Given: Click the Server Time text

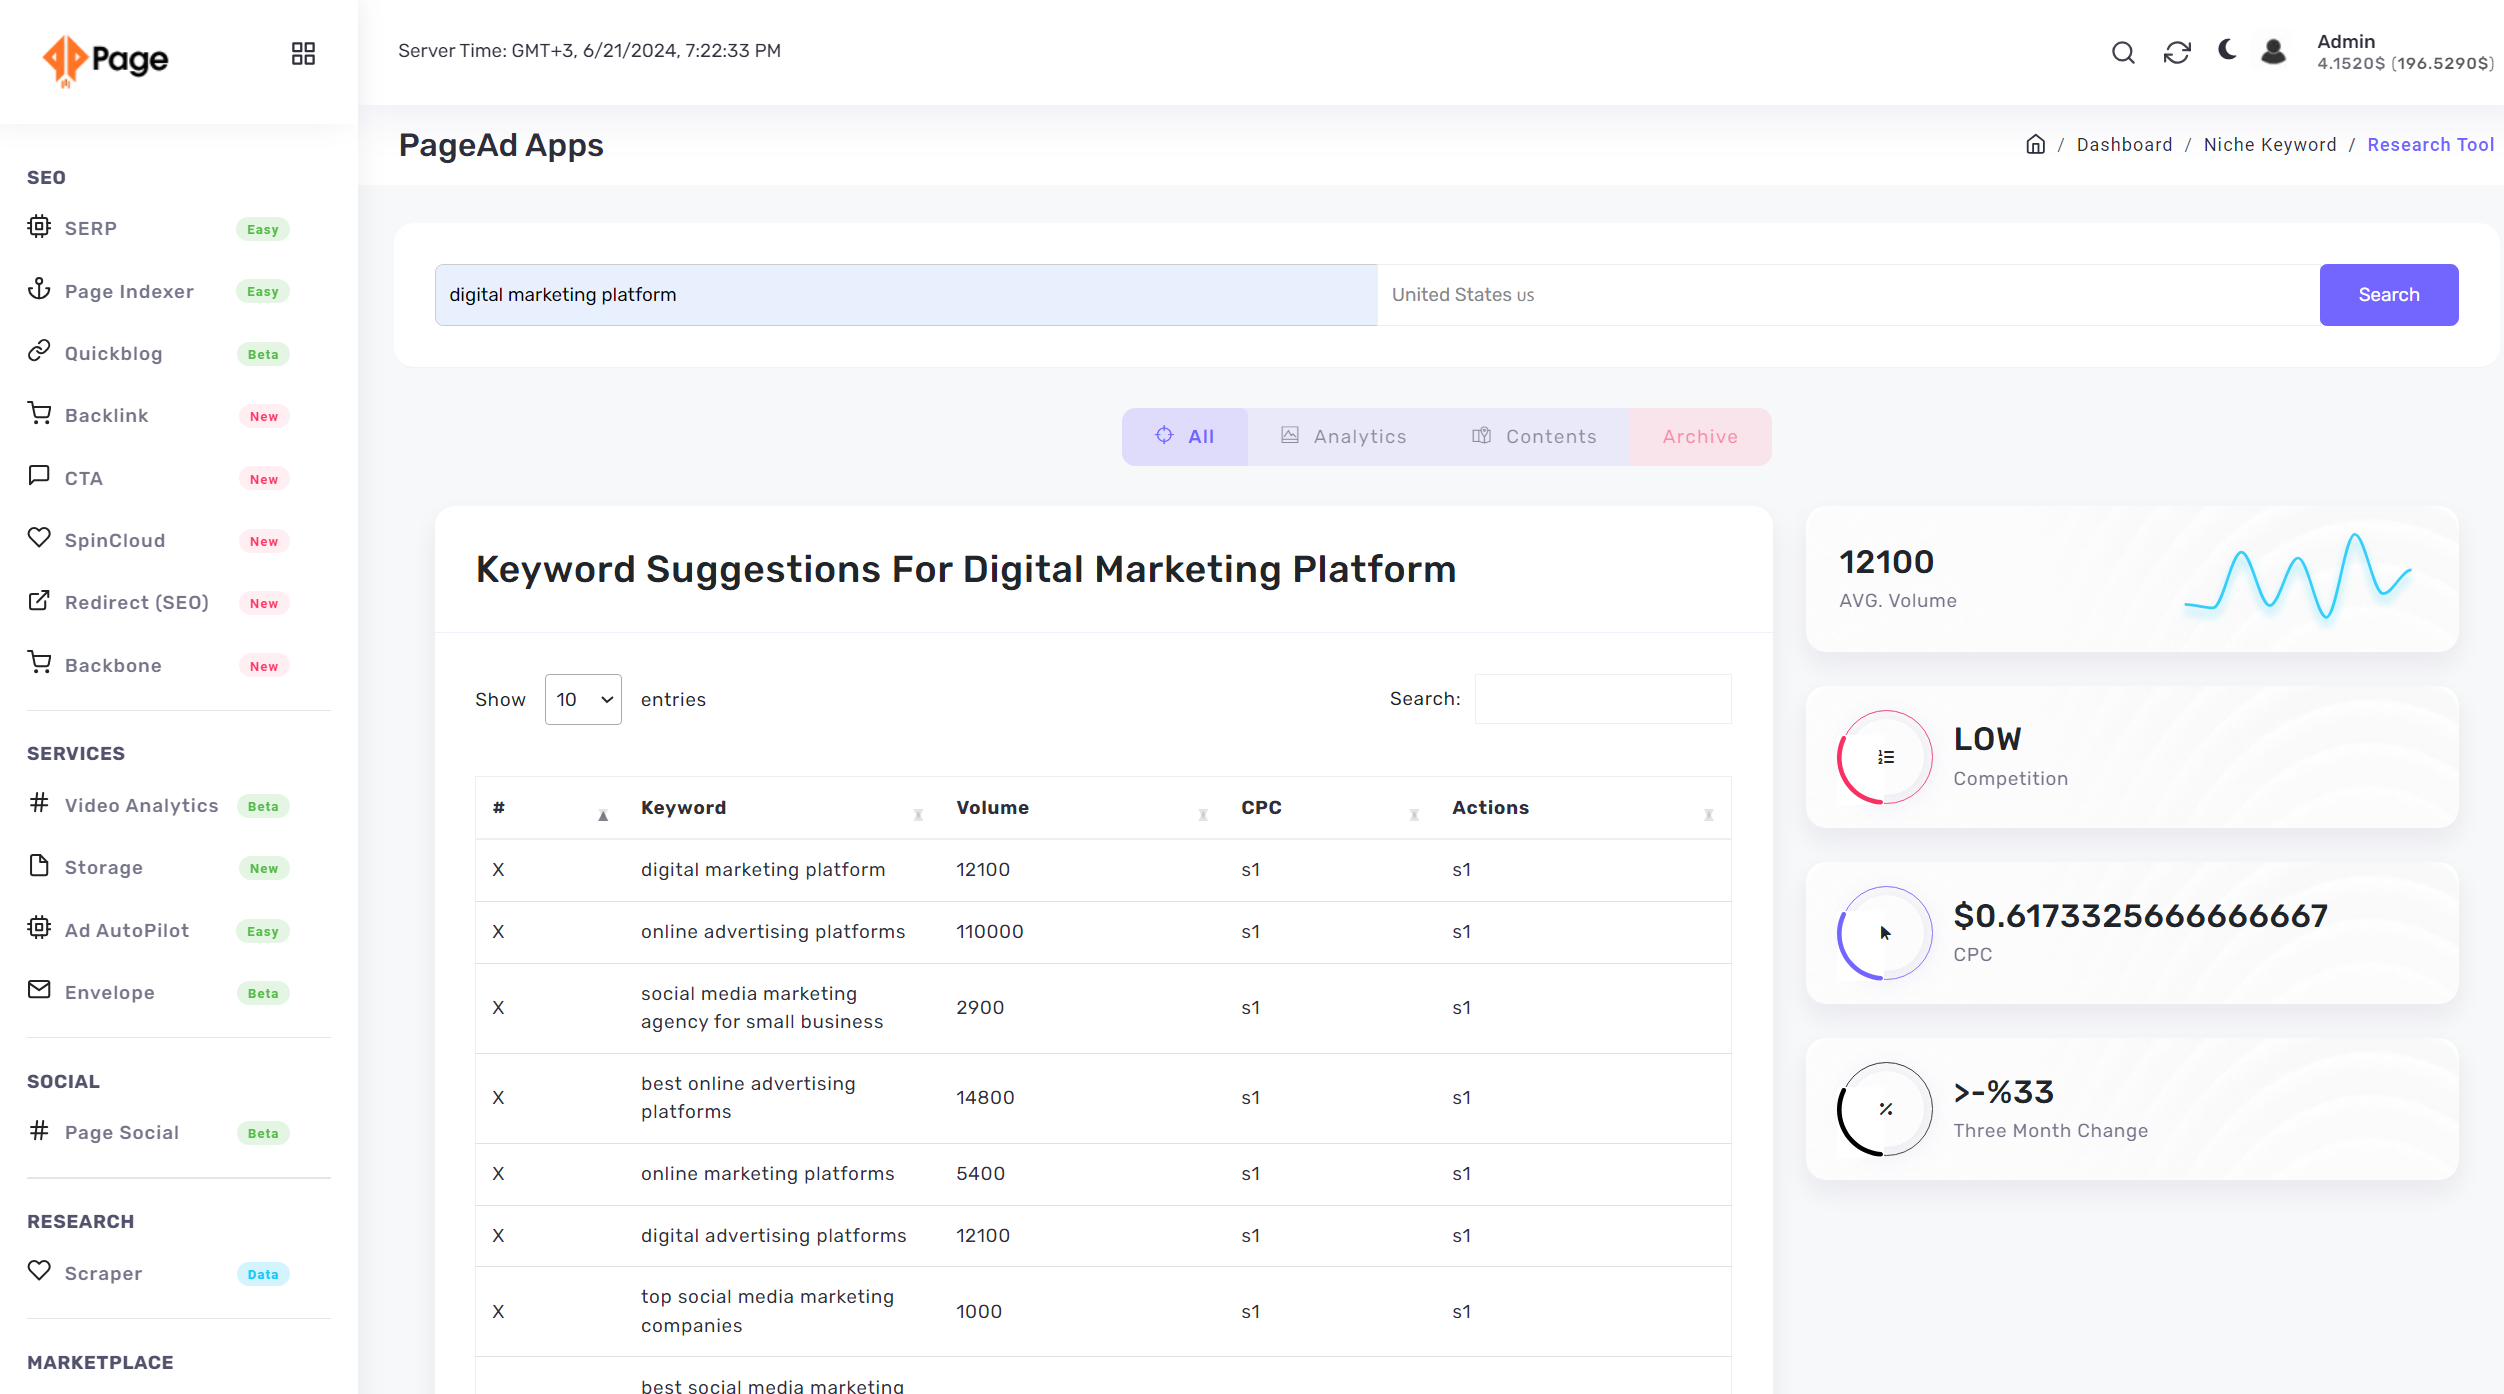Looking at the screenshot, I should [589, 51].
